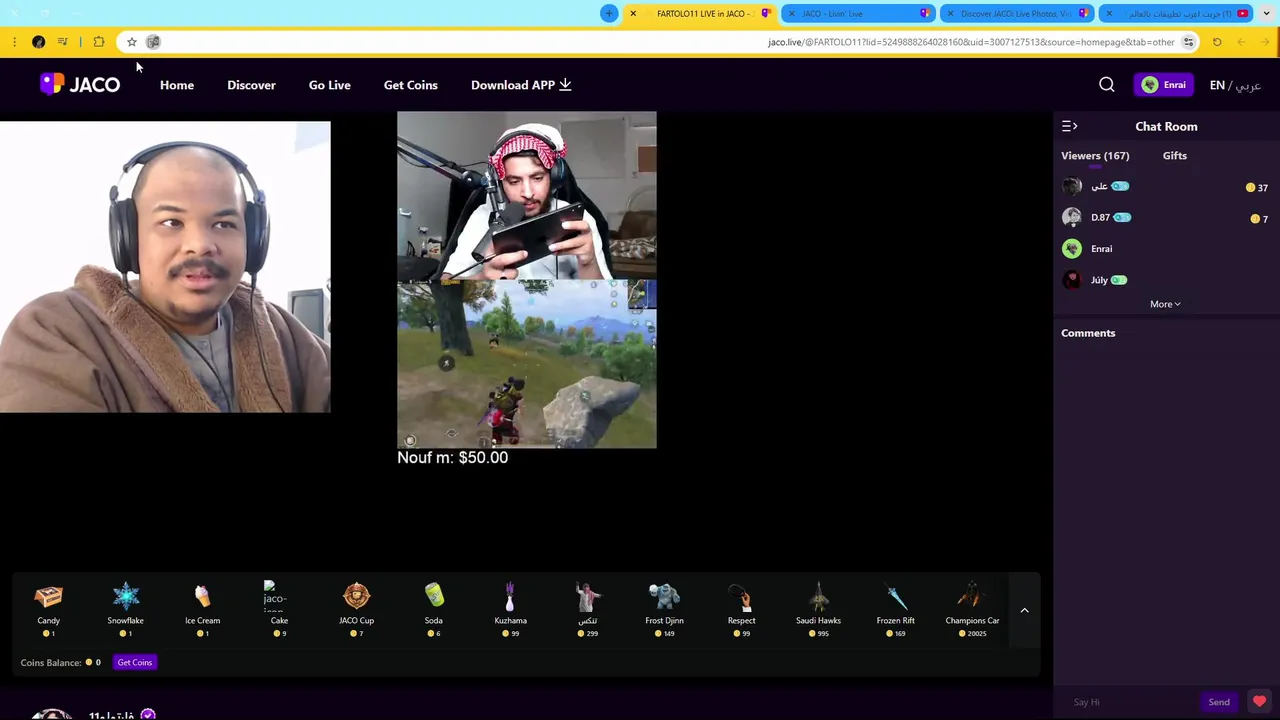Send the Frozen Rift gift
The height and width of the screenshot is (720, 1280).
895,609
